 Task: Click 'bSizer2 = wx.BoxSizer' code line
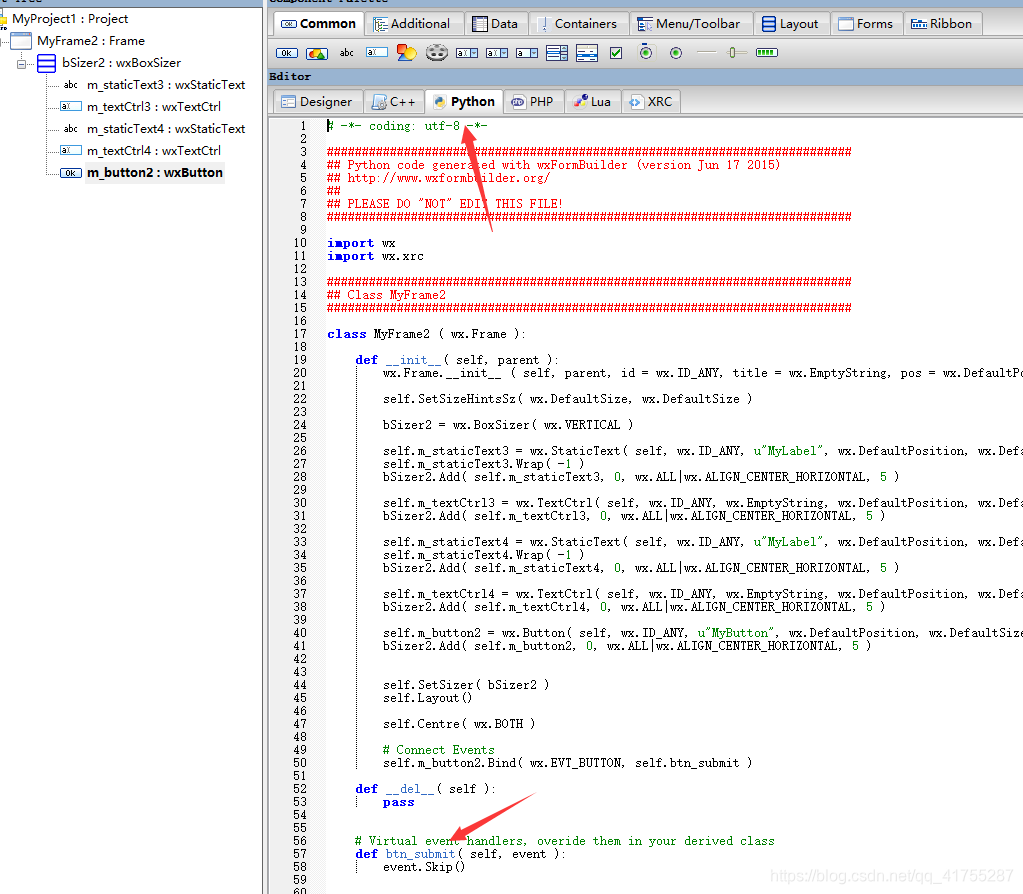point(508,425)
